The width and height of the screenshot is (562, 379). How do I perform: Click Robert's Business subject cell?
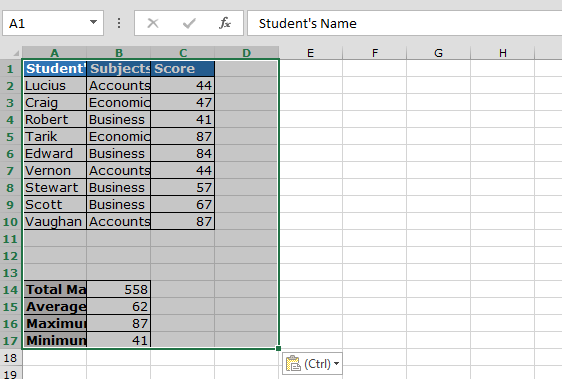tap(119, 119)
